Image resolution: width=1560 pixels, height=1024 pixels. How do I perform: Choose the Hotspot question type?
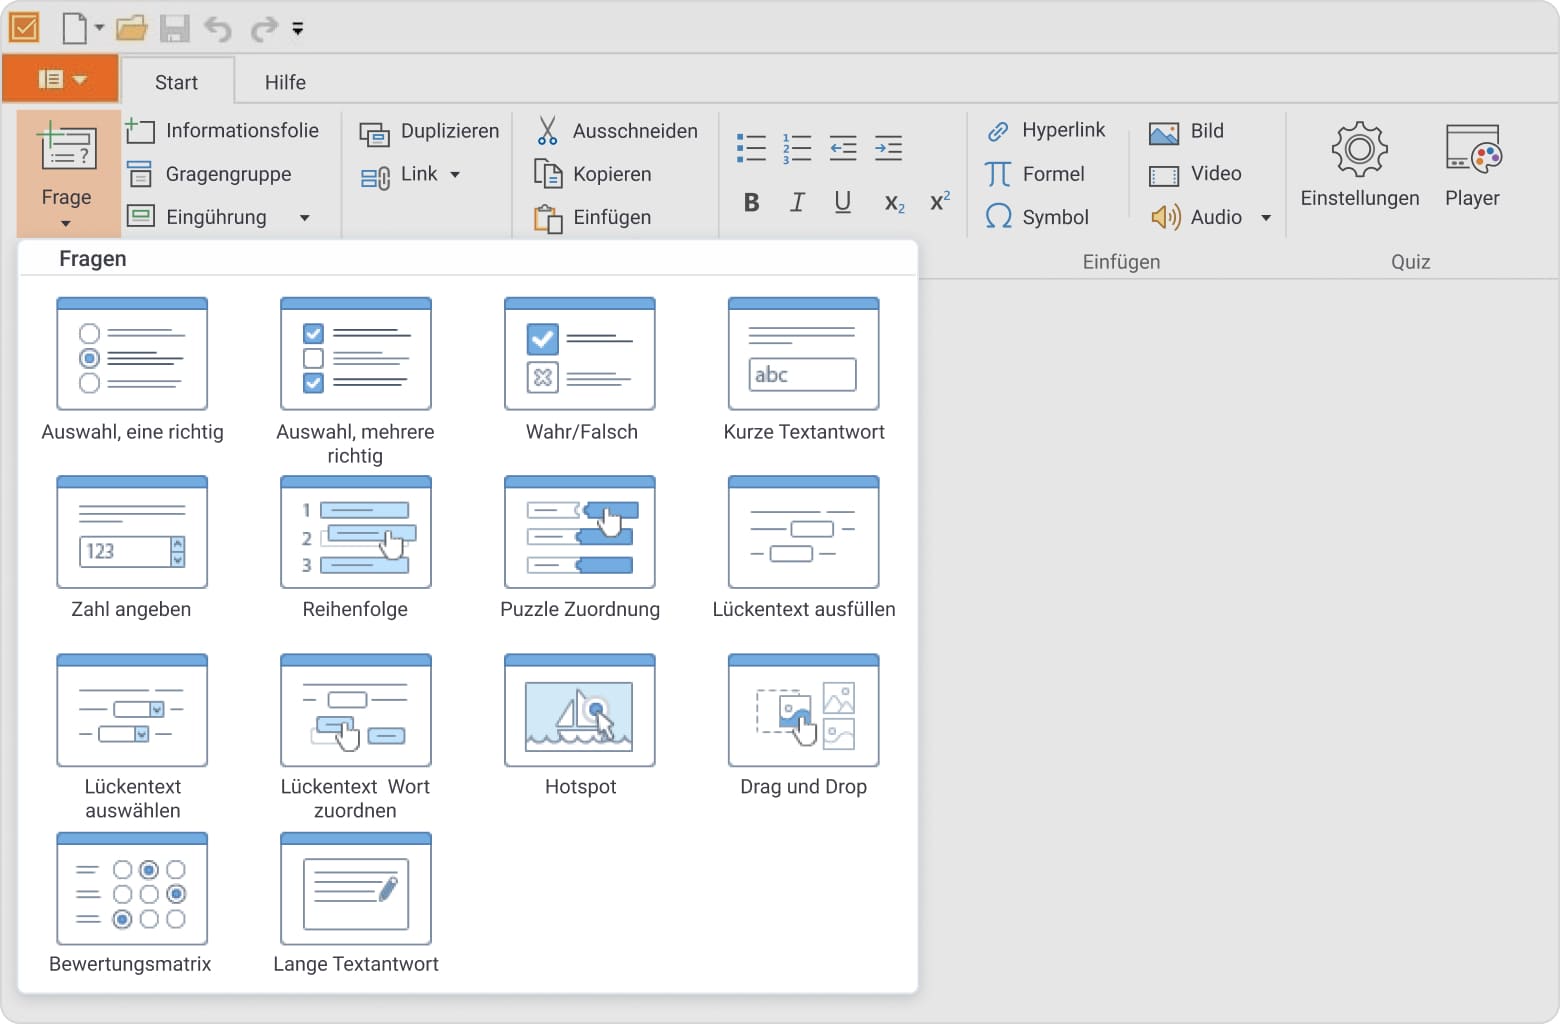pyautogui.click(x=579, y=710)
